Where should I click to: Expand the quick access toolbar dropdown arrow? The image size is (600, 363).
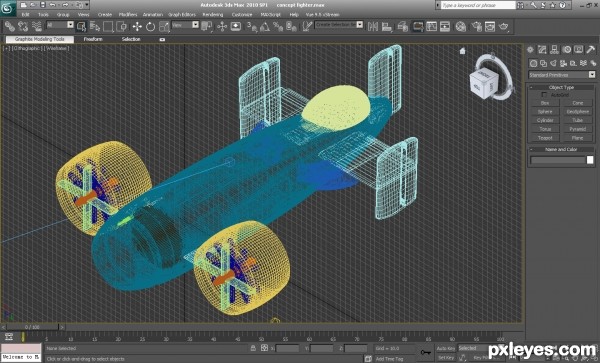87,5
